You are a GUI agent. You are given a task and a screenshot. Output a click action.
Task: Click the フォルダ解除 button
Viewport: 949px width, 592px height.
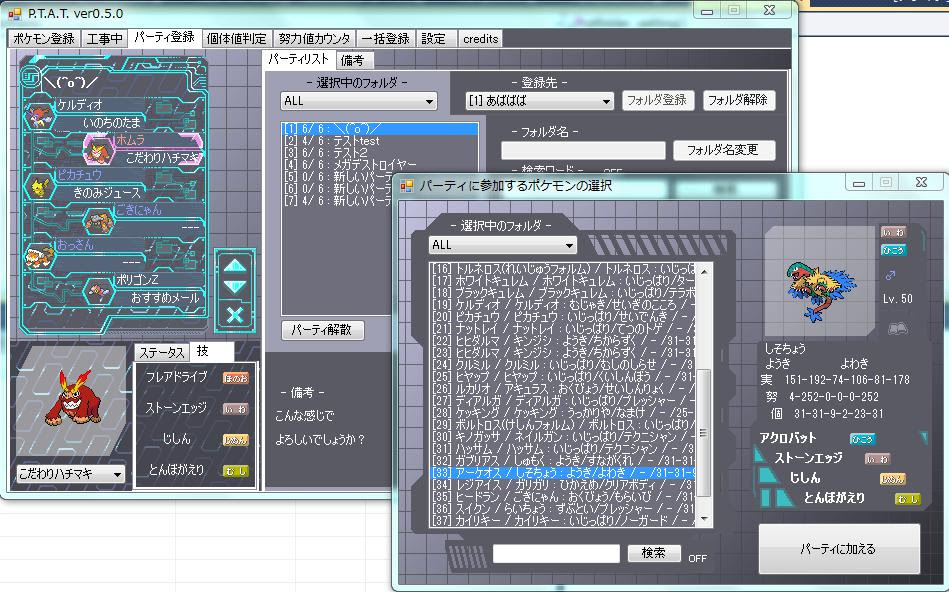point(738,100)
